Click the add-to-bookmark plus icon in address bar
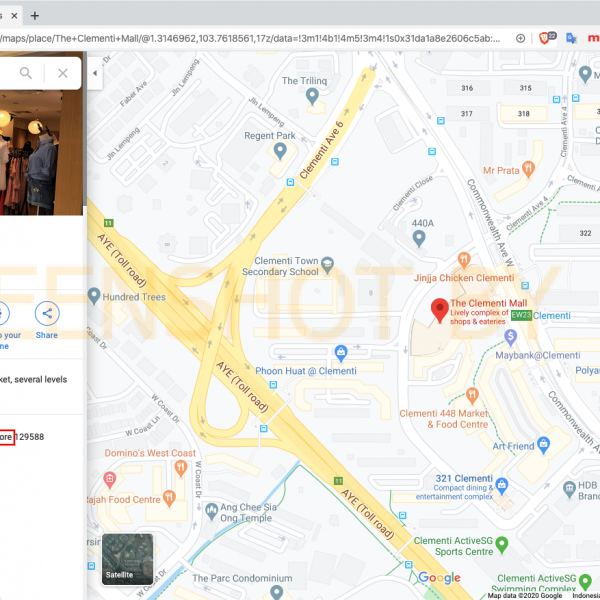600x600 pixels. [520, 38]
